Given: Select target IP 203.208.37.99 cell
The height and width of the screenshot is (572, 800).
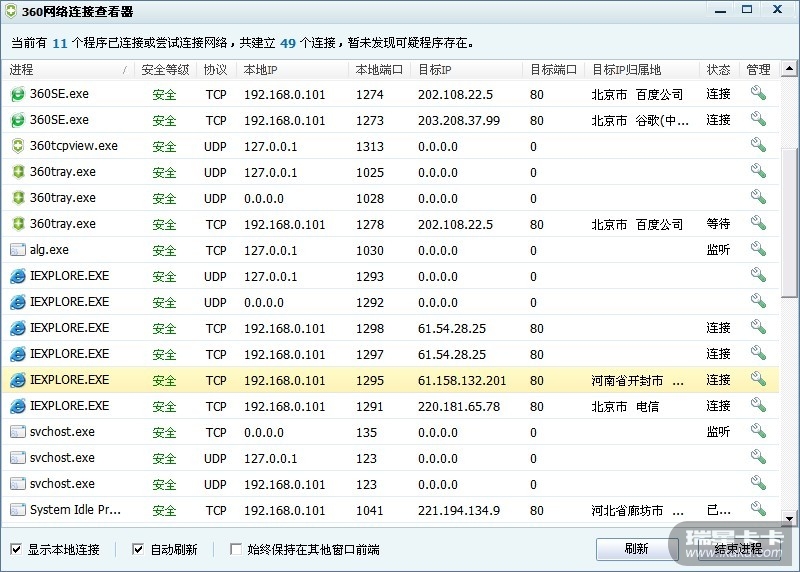Looking at the screenshot, I should click(459, 121).
